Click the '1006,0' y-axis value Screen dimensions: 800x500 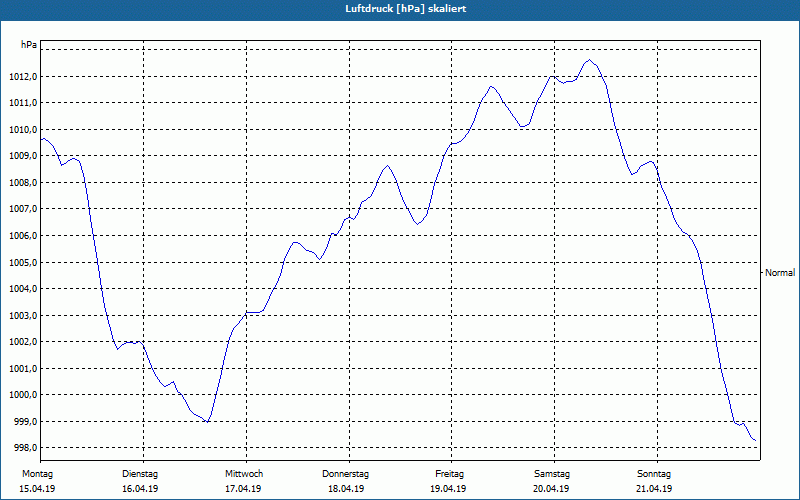(23, 236)
